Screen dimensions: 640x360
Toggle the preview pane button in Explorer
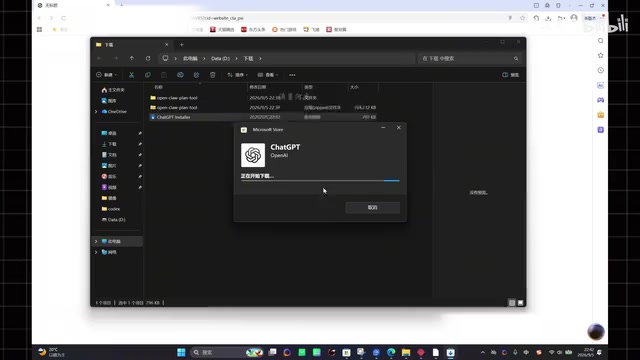click(x=511, y=75)
